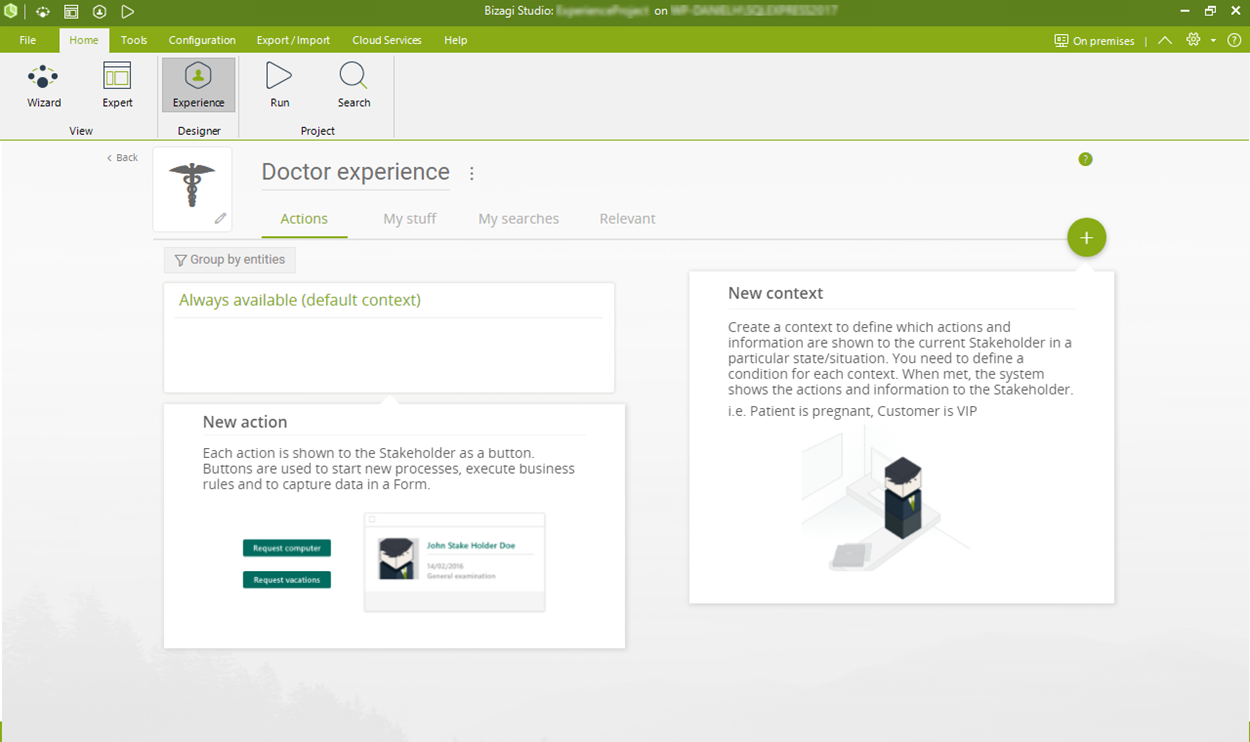Click the Request vacations sample button image
This screenshot has width=1250, height=742.
287,580
